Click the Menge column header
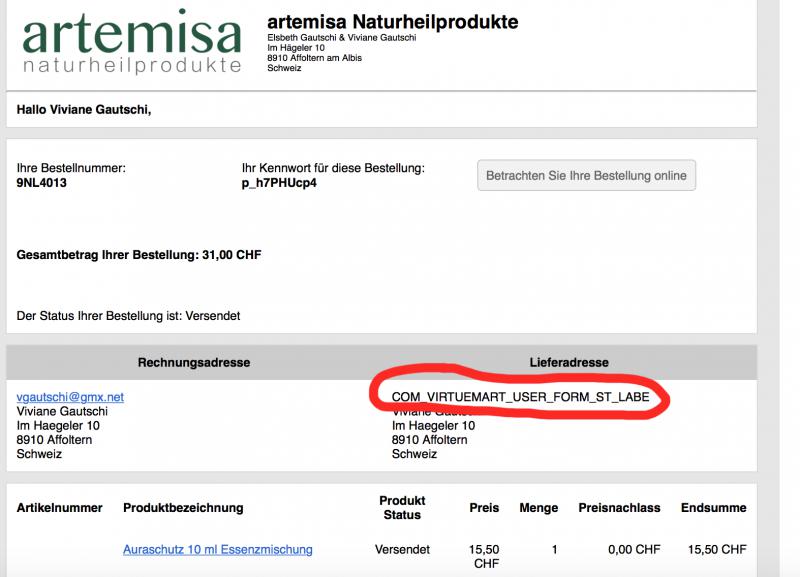 tap(539, 508)
